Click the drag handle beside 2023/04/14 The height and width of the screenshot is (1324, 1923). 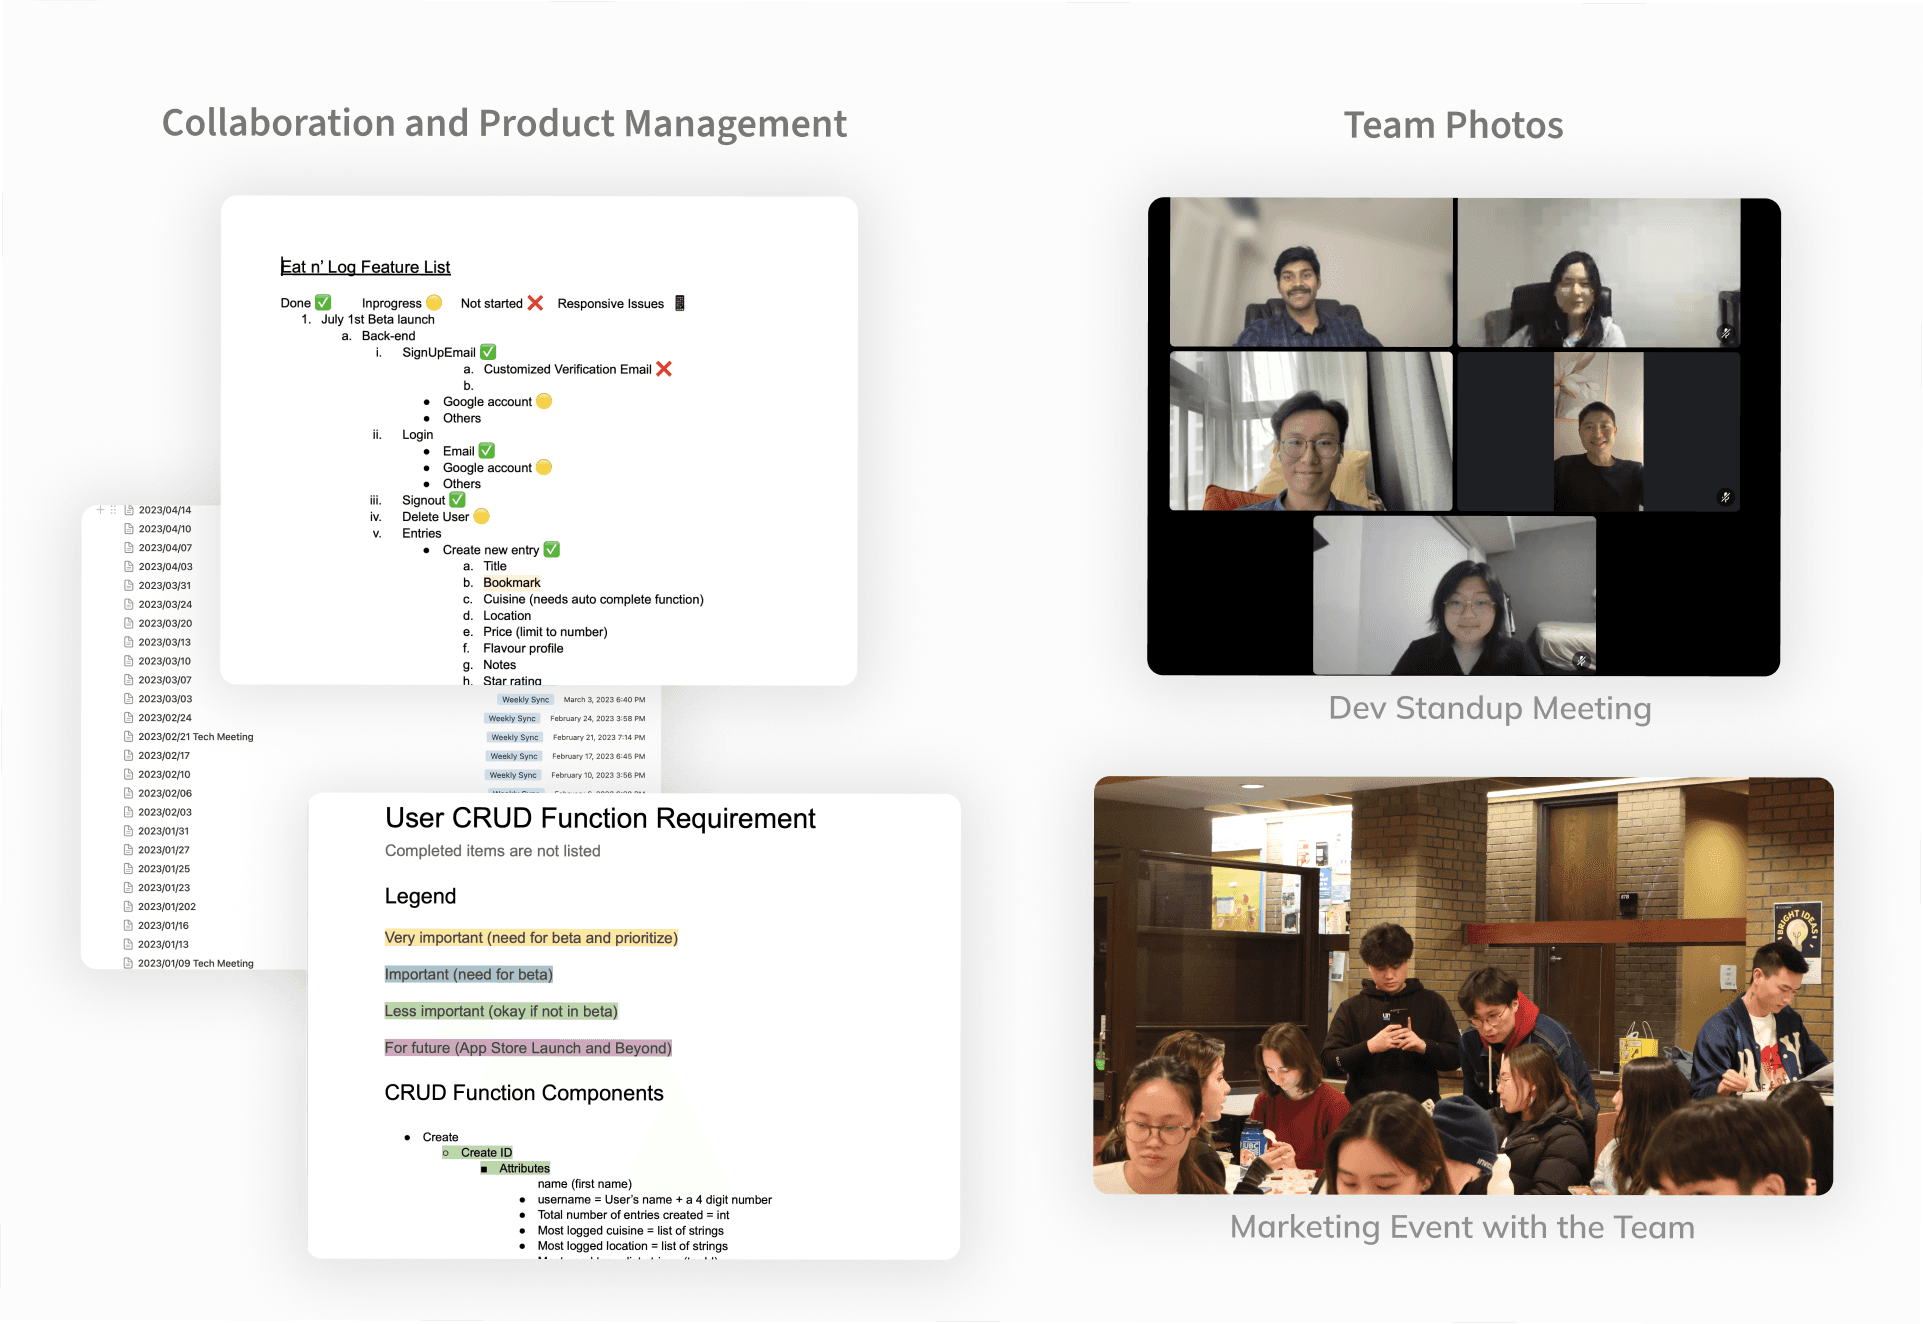(x=113, y=510)
